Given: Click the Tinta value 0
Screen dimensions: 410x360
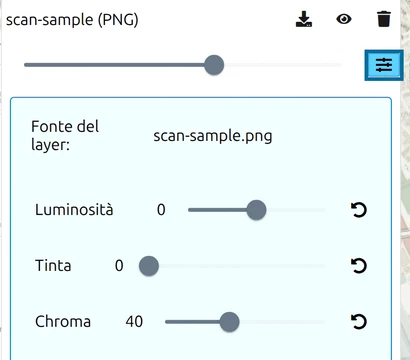Looking at the screenshot, I should [119, 266].
